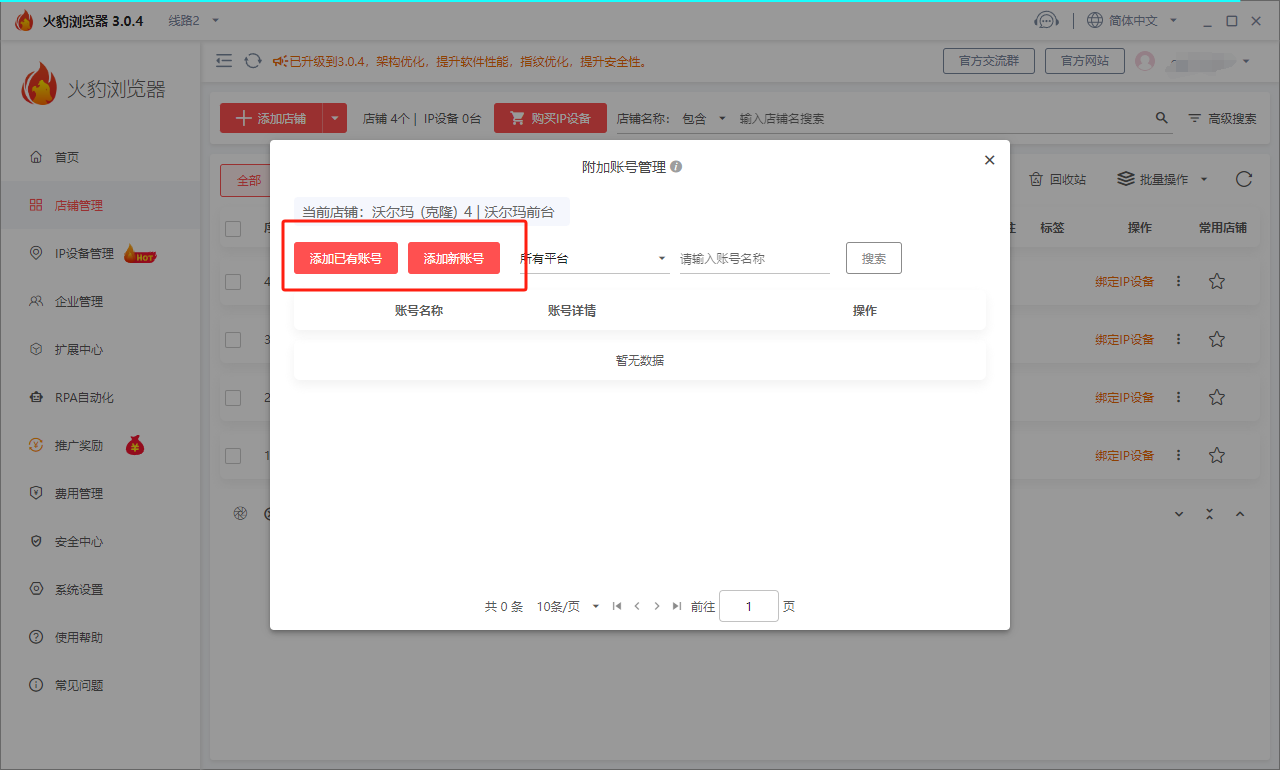Click the sidebar collapse icon
The image size is (1280, 770).
(x=224, y=61)
